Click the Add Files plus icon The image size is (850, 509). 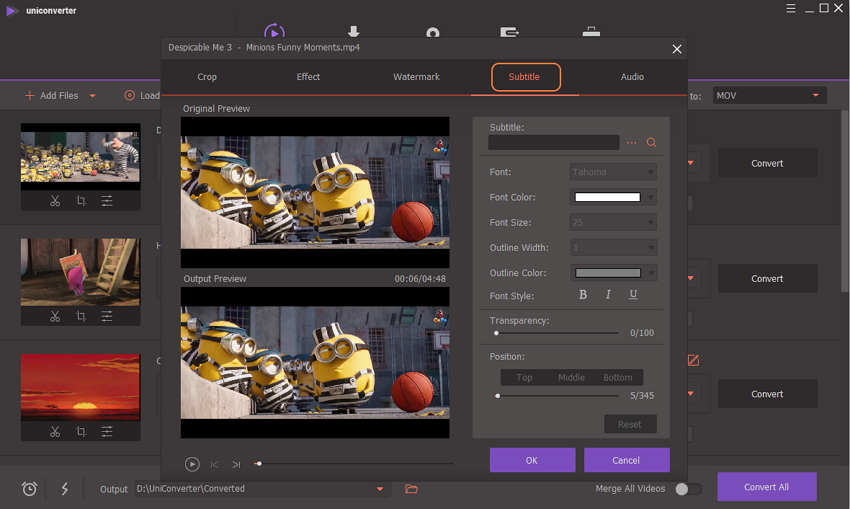pyautogui.click(x=30, y=95)
